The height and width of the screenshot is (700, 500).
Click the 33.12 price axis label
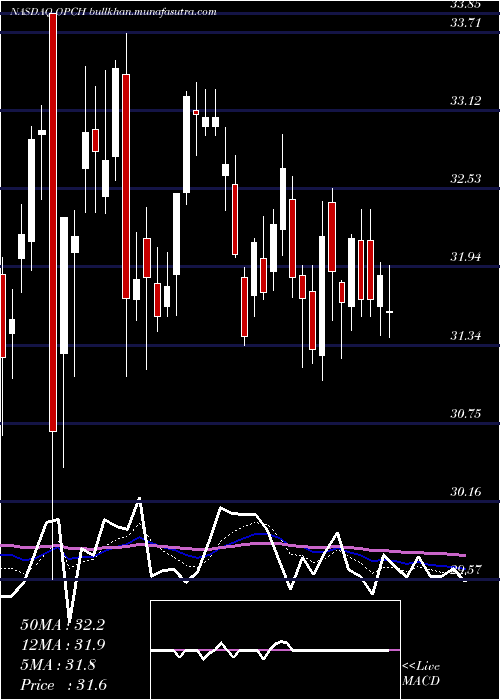465,101
